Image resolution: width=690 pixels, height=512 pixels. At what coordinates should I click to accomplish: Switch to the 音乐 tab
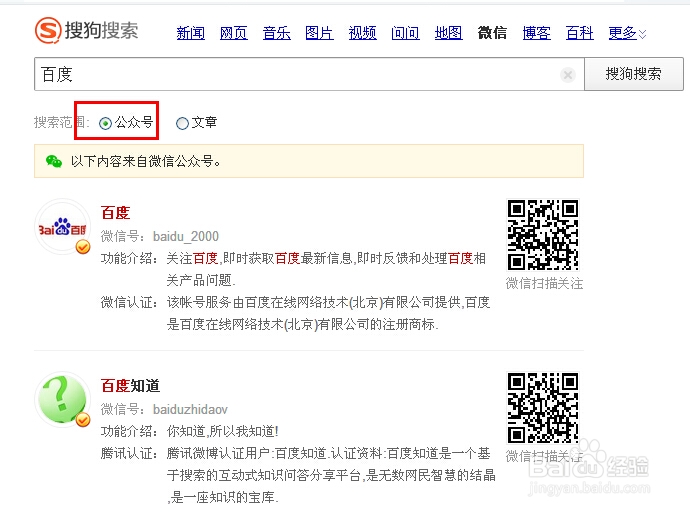276,33
